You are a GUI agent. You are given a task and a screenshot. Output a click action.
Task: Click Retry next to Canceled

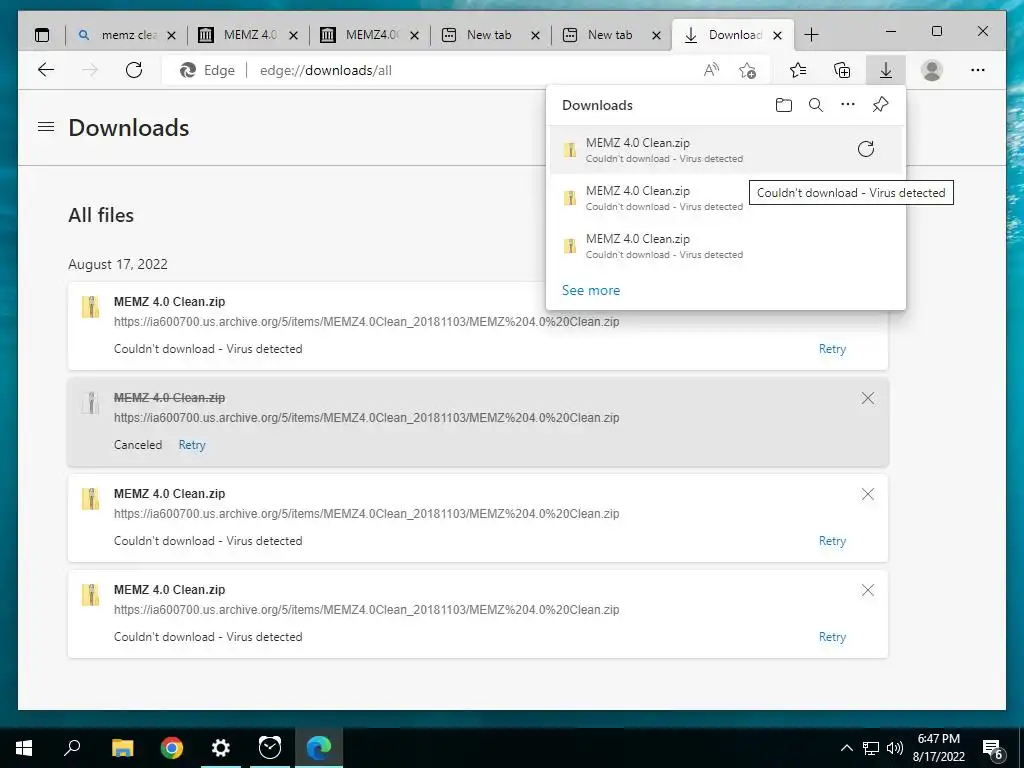[192, 445]
